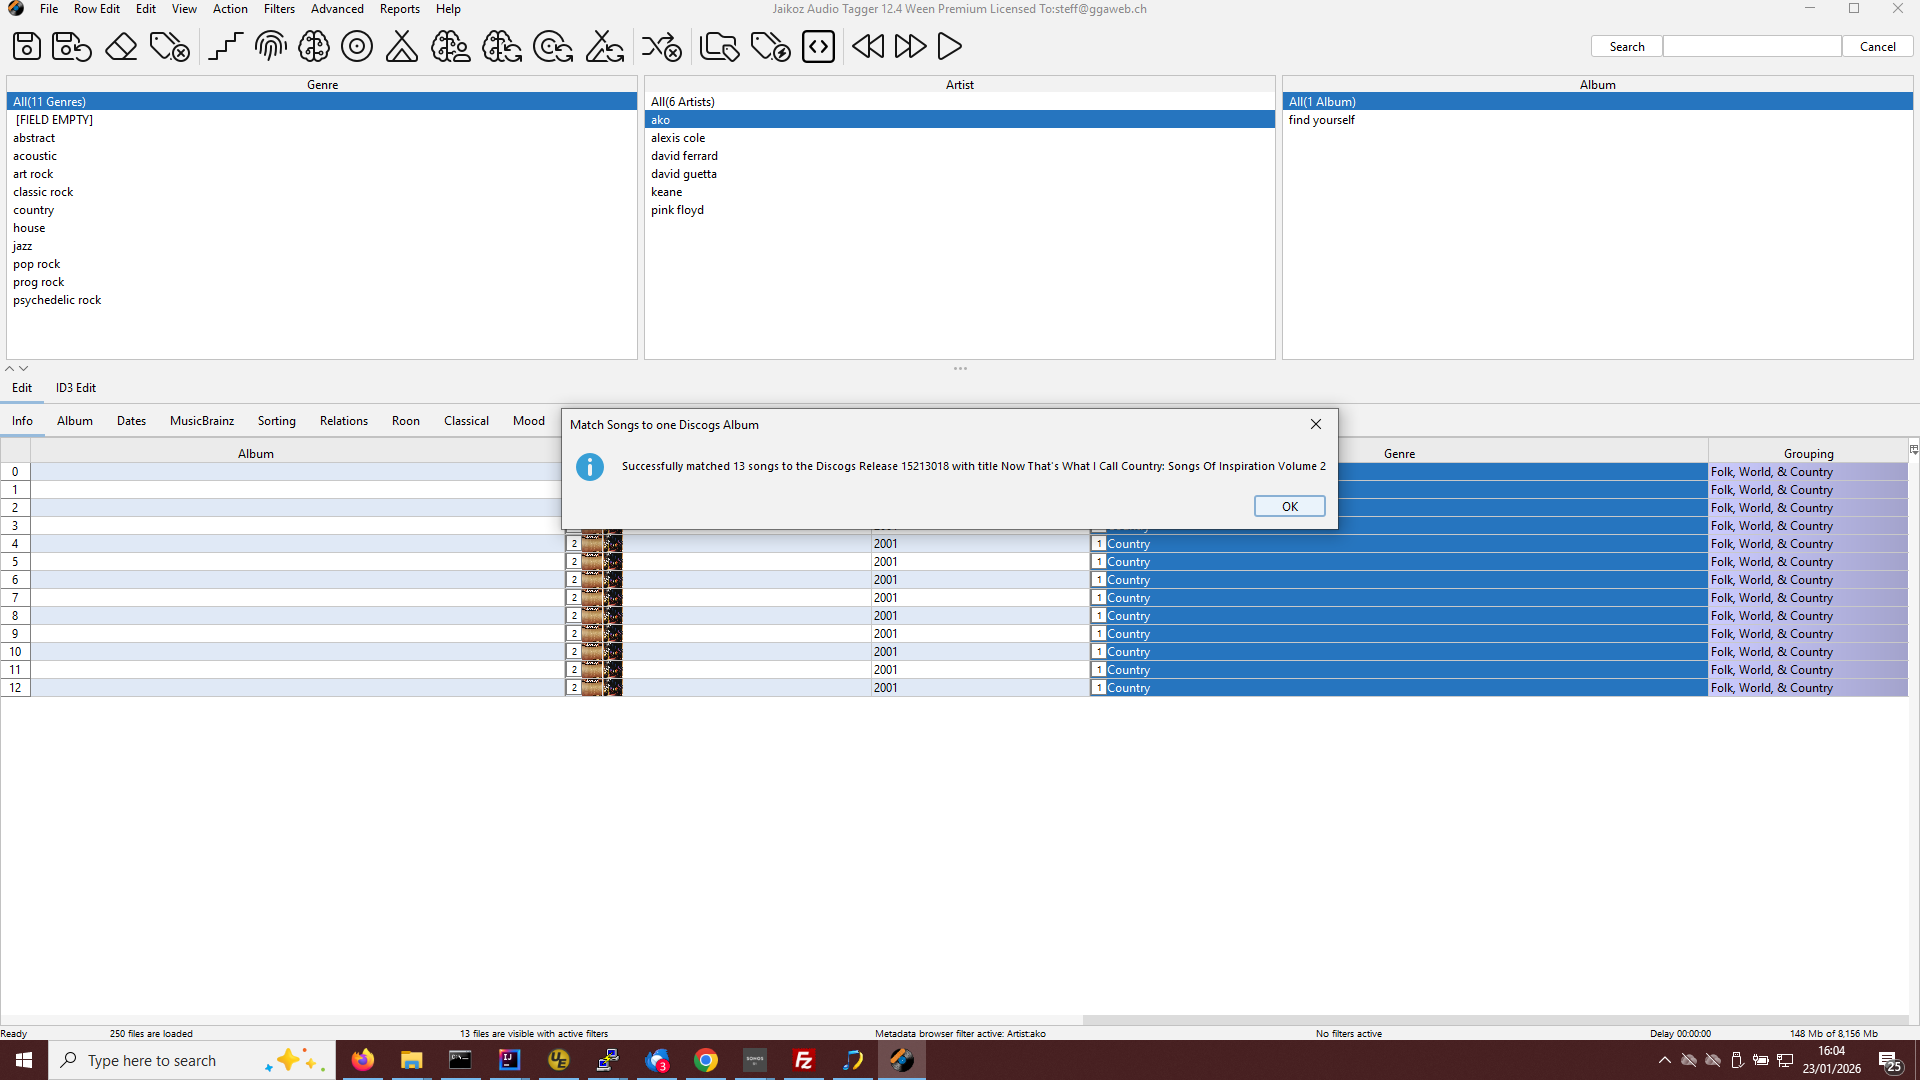Click the search text input field
Image resolution: width=1920 pixels, height=1080 pixels.
(1751, 47)
